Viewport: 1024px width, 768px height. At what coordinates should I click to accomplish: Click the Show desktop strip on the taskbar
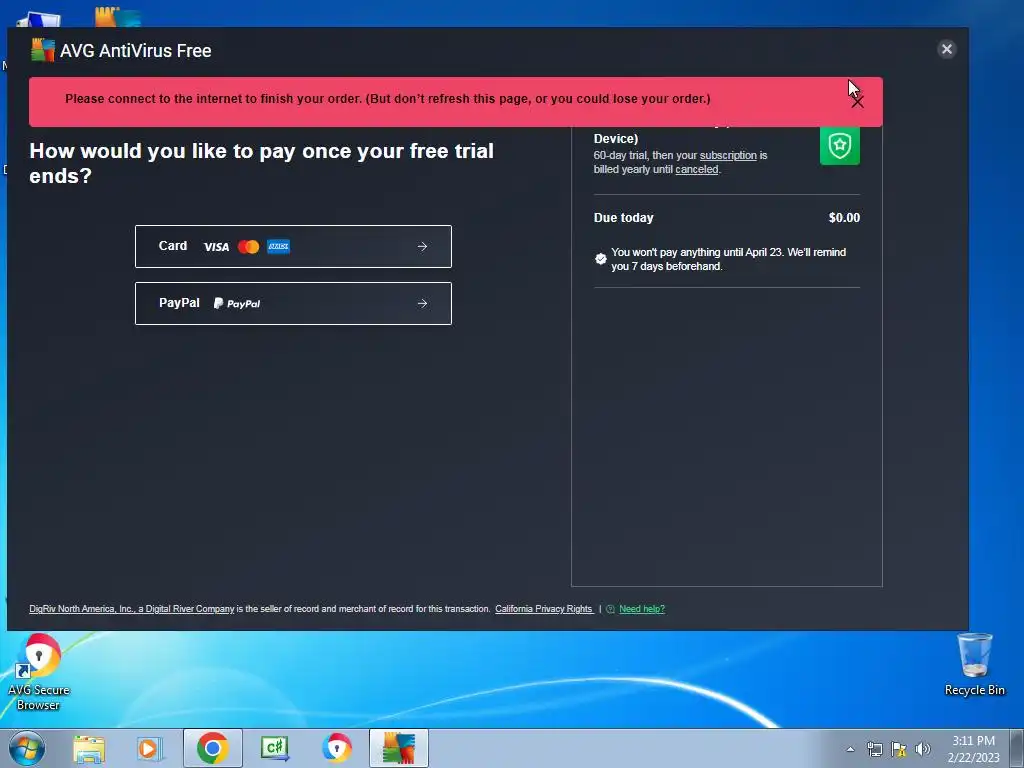1017,748
